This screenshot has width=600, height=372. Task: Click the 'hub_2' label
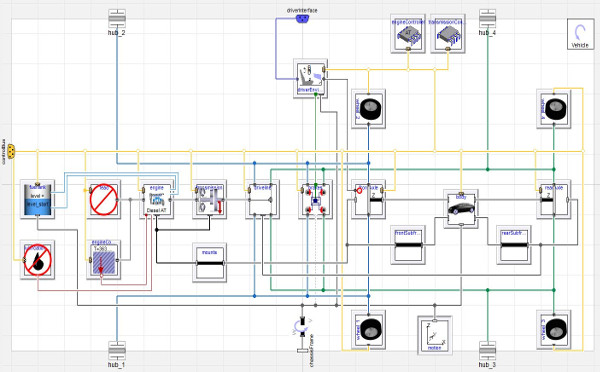tap(117, 33)
